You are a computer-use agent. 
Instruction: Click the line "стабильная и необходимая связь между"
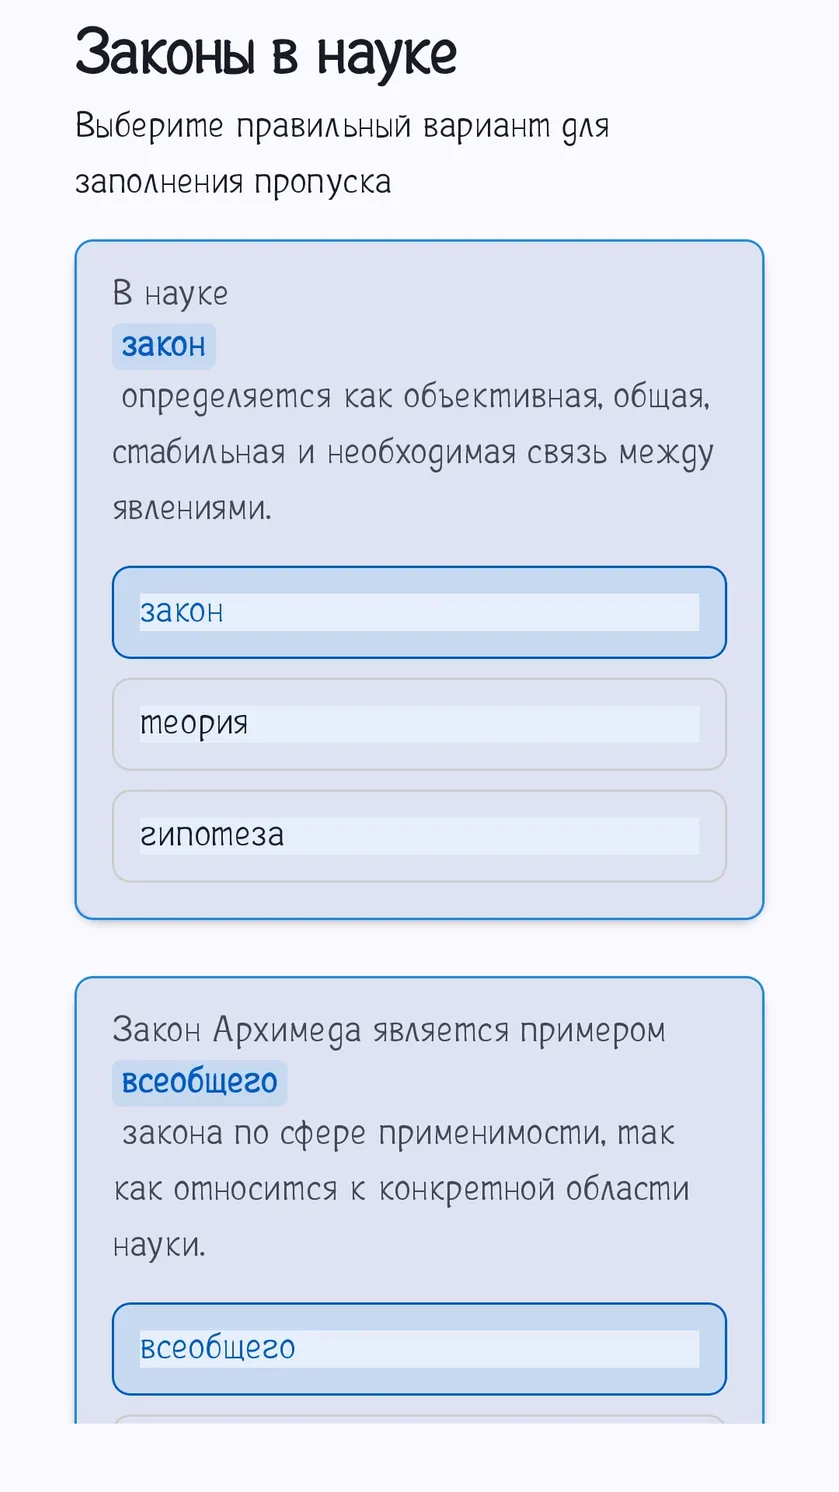pos(413,453)
